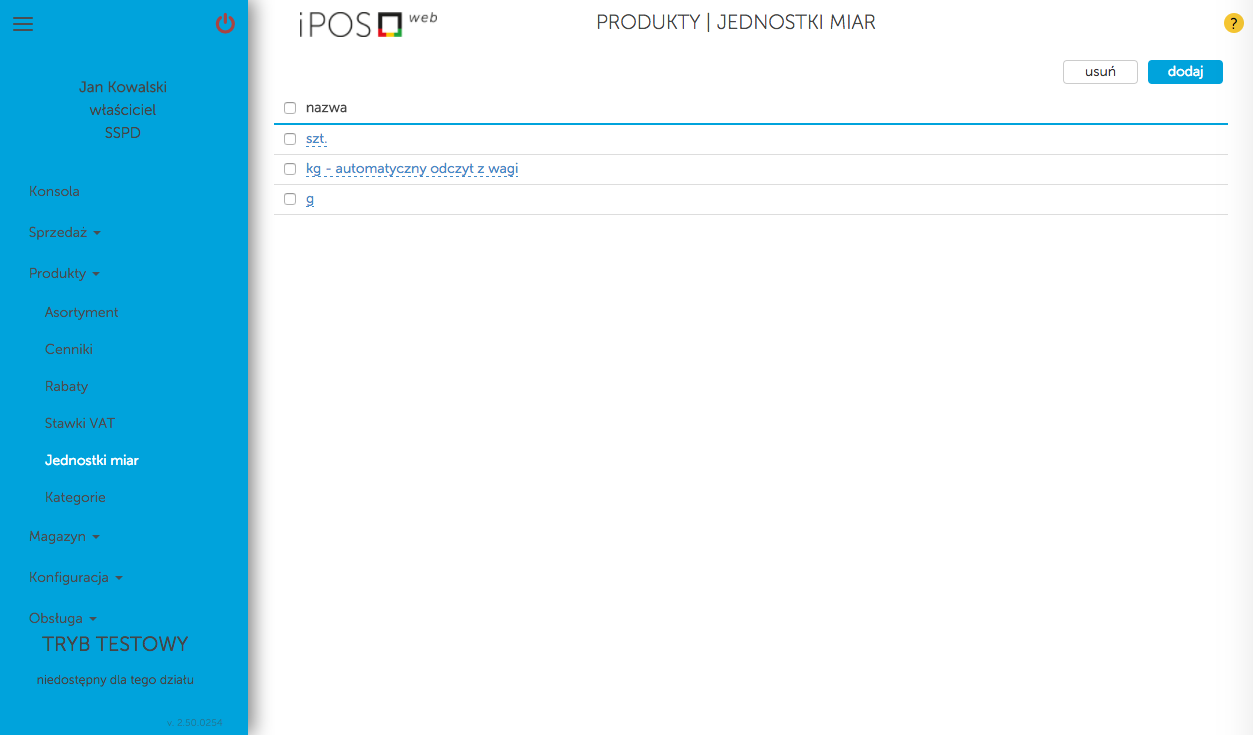Screen dimensions: 1253x735
Task: Tick the checkbox next to g
Action: tap(290, 199)
